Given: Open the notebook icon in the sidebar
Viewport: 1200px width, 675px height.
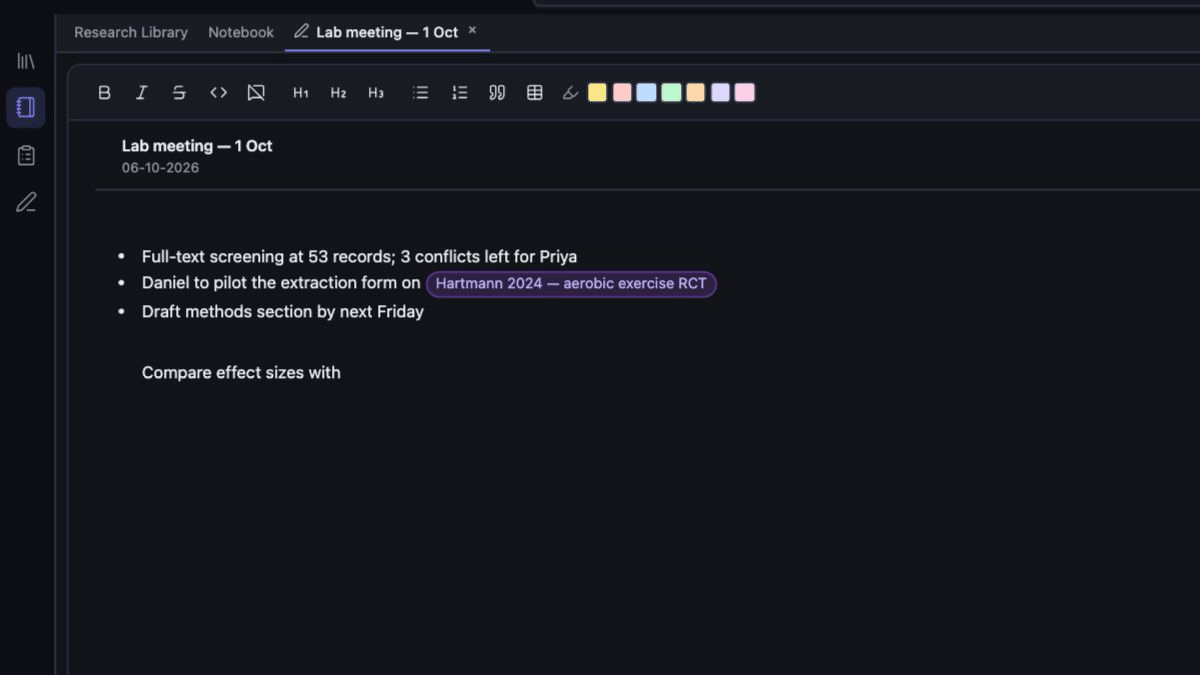Looking at the screenshot, I should 26,108.
